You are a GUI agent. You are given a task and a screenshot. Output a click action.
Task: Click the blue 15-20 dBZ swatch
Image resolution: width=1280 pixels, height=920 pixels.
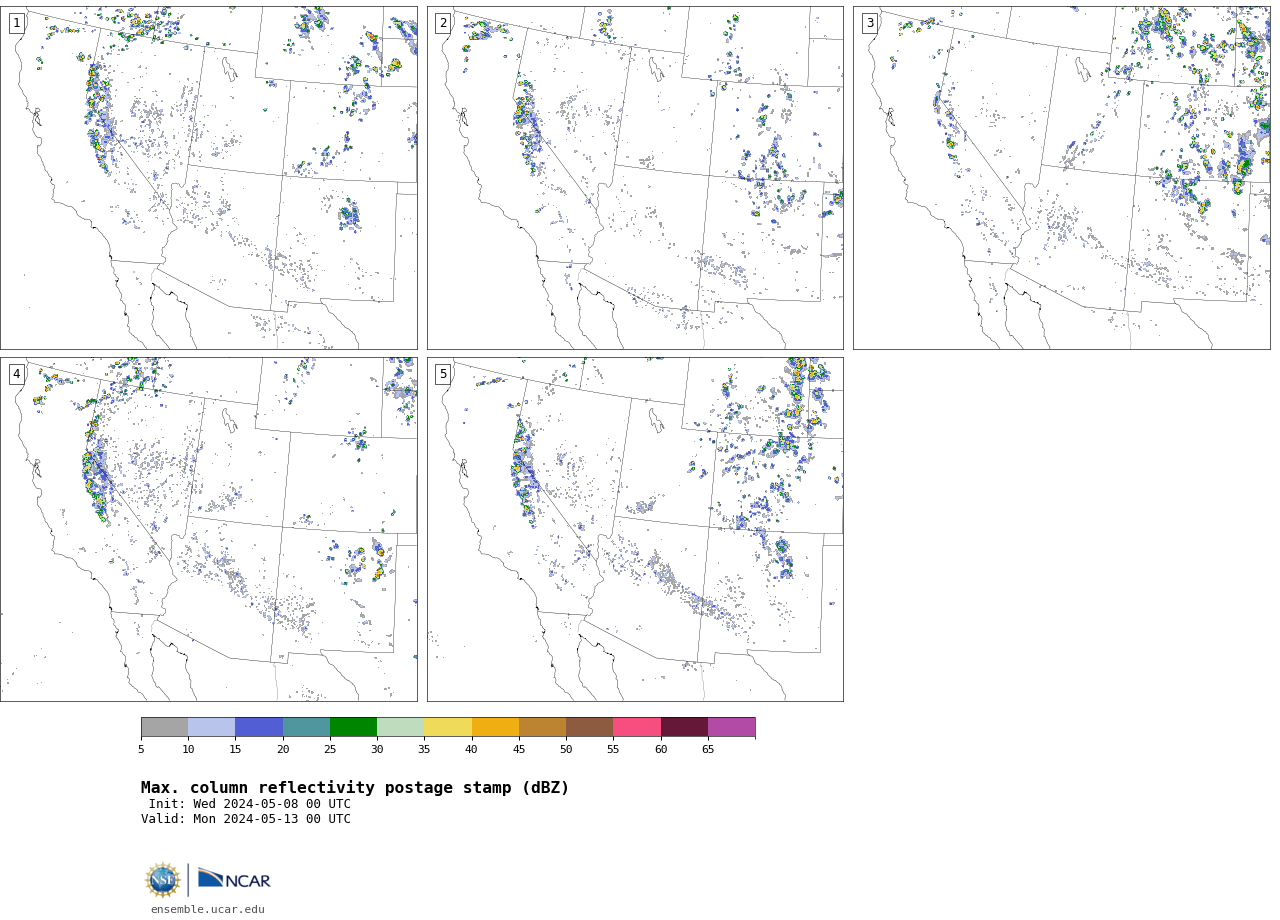point(259,727)
